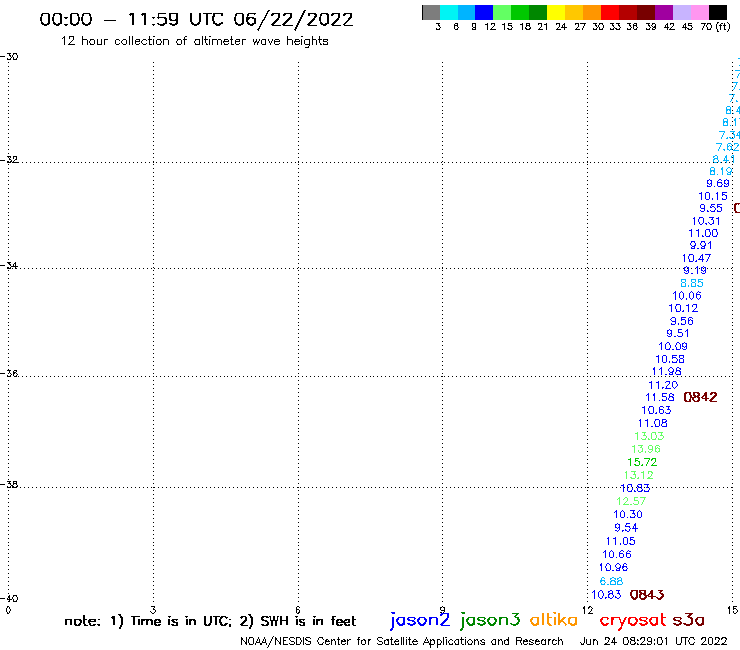Select the light blue value 7.62
Screen dimensions: 740x650
[x=727, y=147]
